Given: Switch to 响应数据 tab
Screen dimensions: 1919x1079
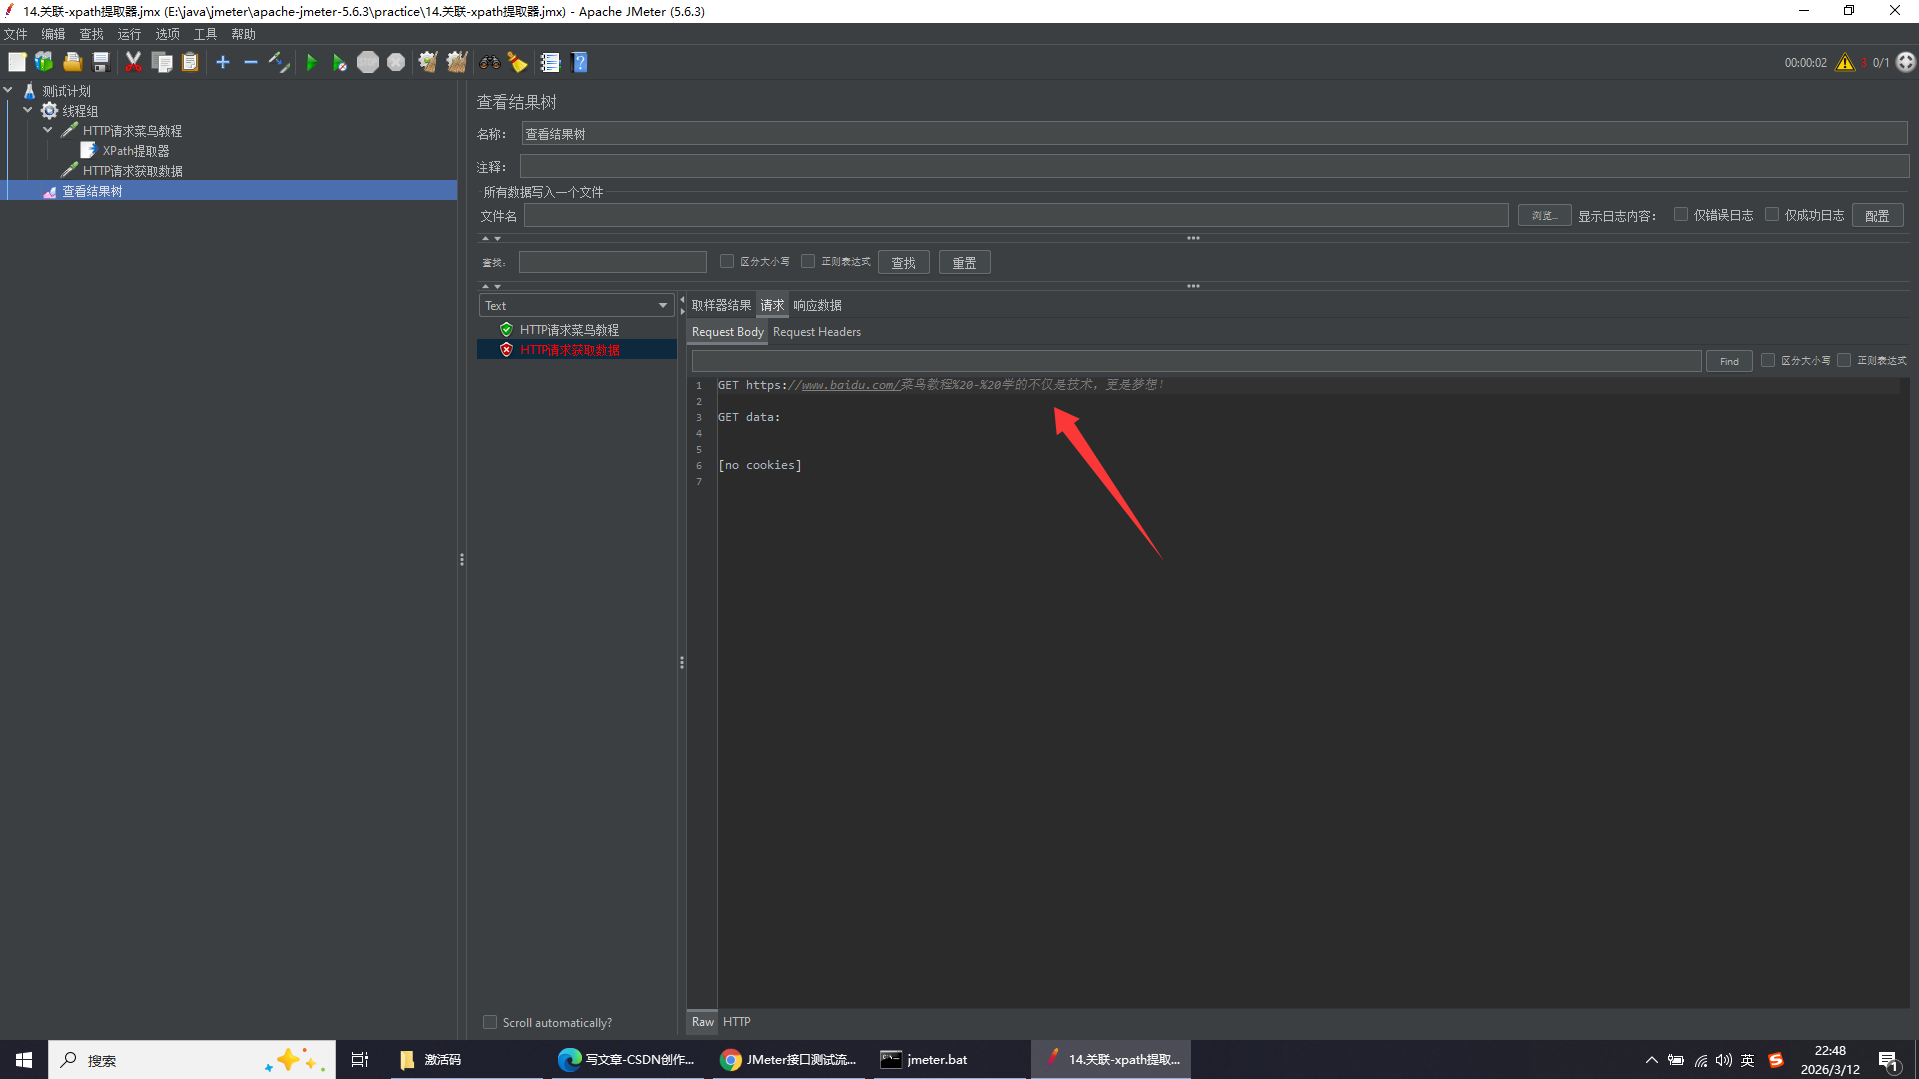Looking at the screenshot, I should pyautogui.click(x=817, y=305).
